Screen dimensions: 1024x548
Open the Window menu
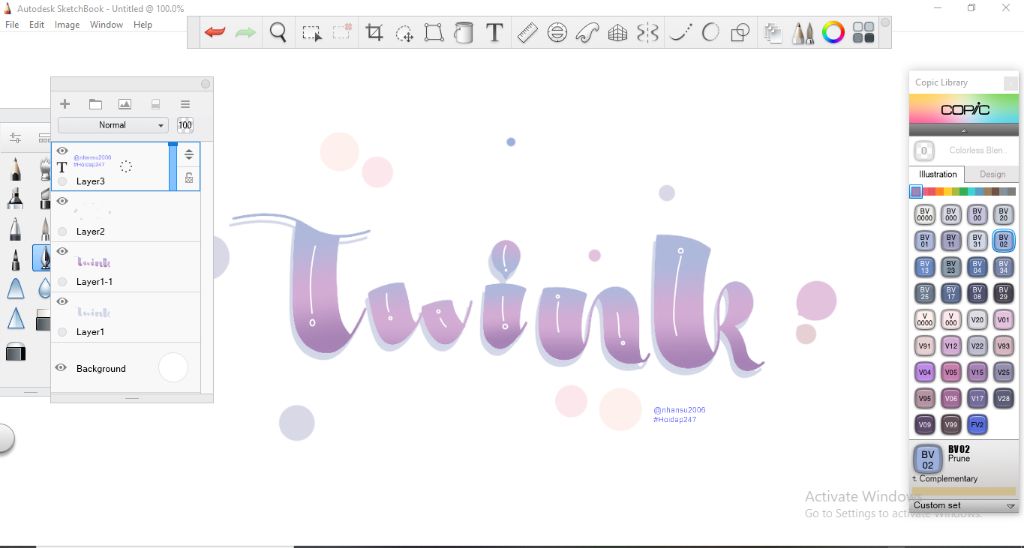tap(106, 25)
